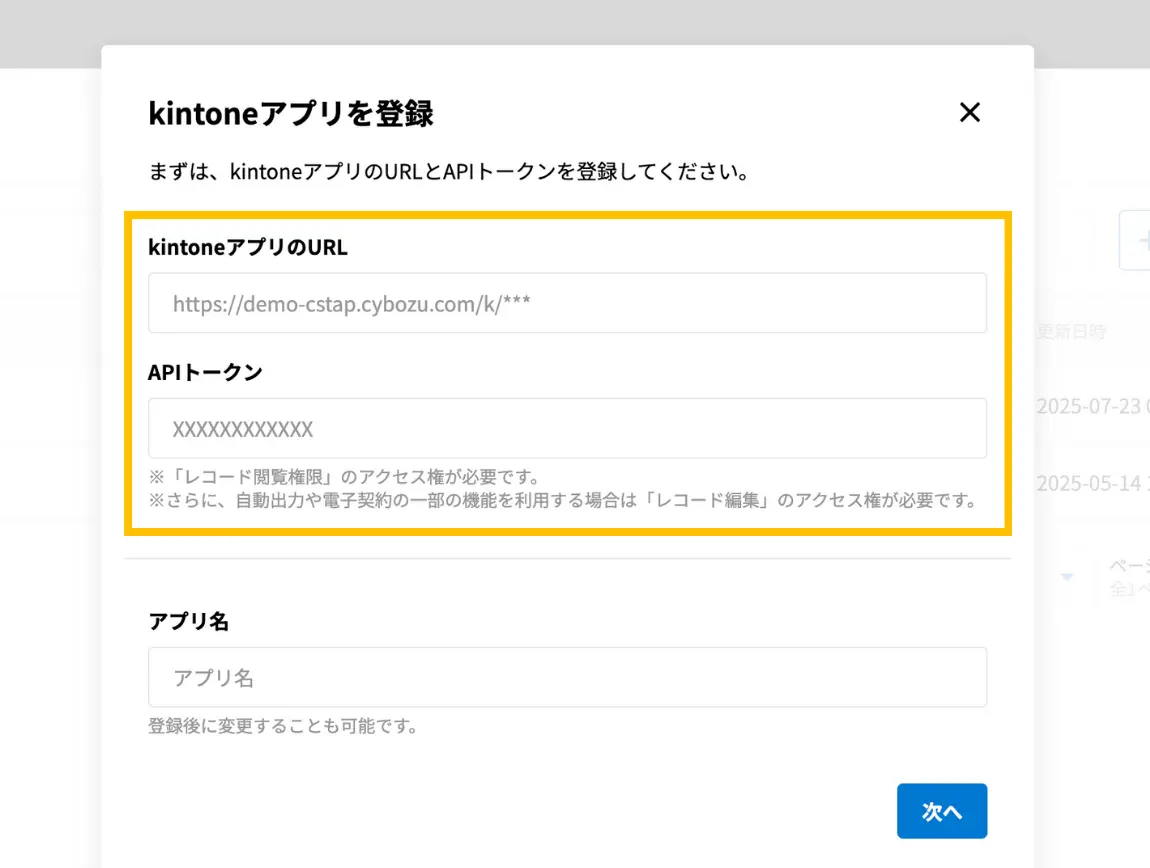The image size is (1150, 868).
Task: Select the アプリ名 text field
Action: coord(567,677)
